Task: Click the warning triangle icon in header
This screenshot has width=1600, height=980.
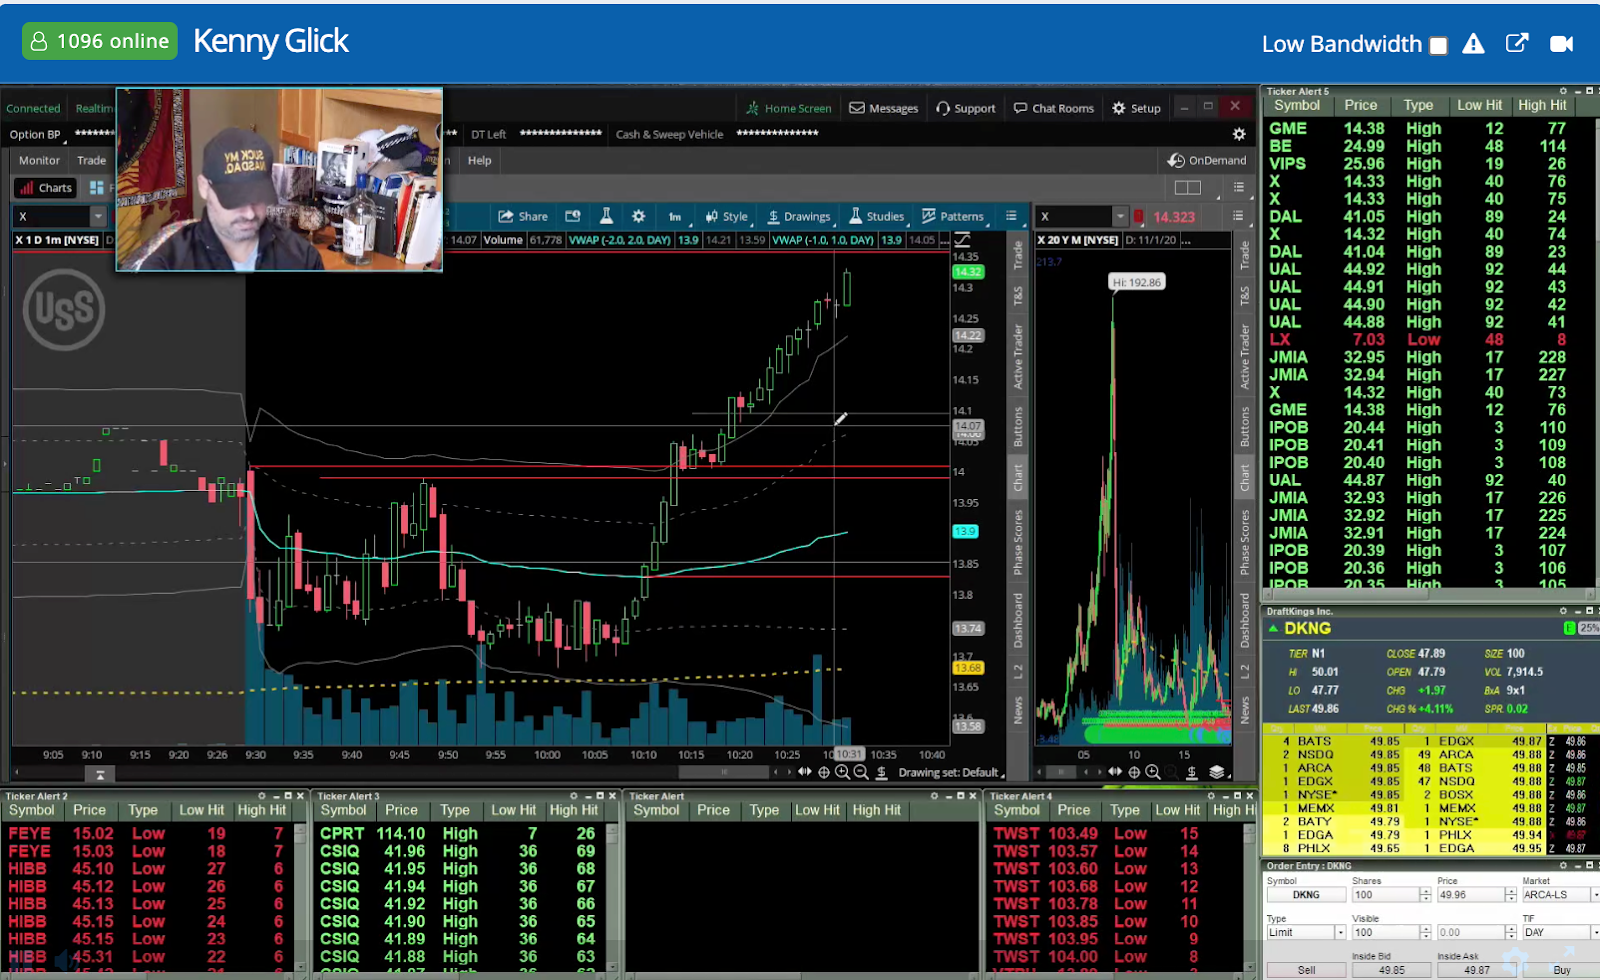Action: coord(1473,44)
